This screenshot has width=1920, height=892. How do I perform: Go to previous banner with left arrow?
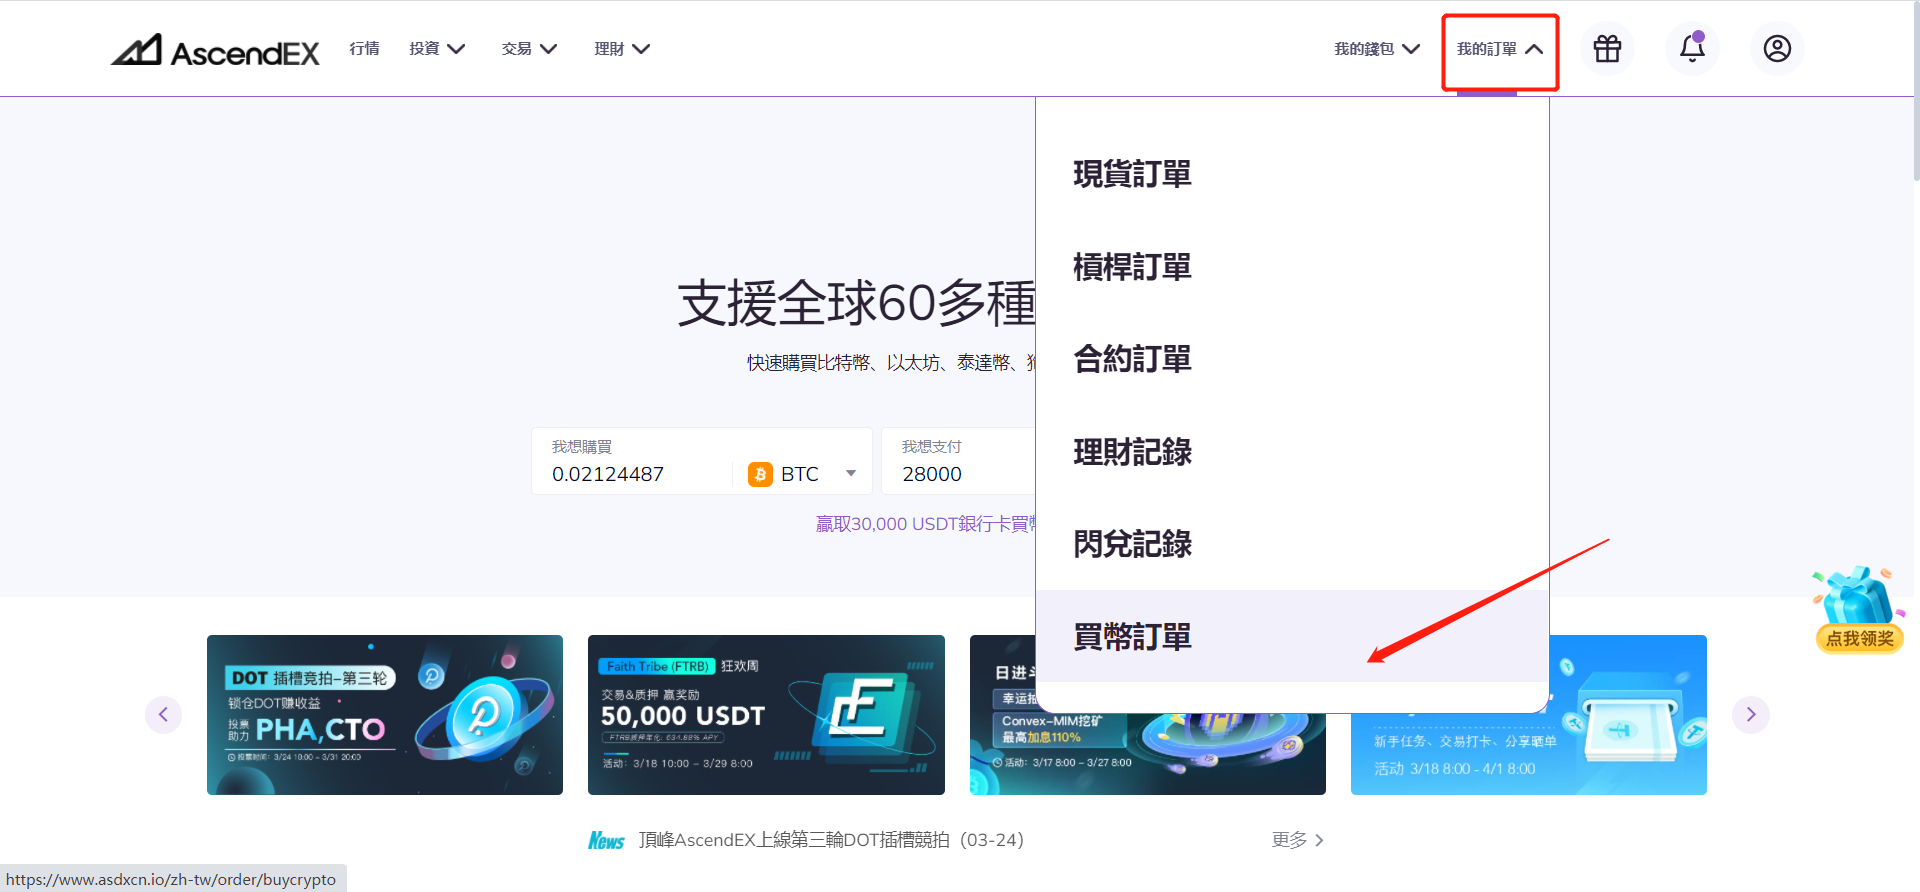coord(163,714)
